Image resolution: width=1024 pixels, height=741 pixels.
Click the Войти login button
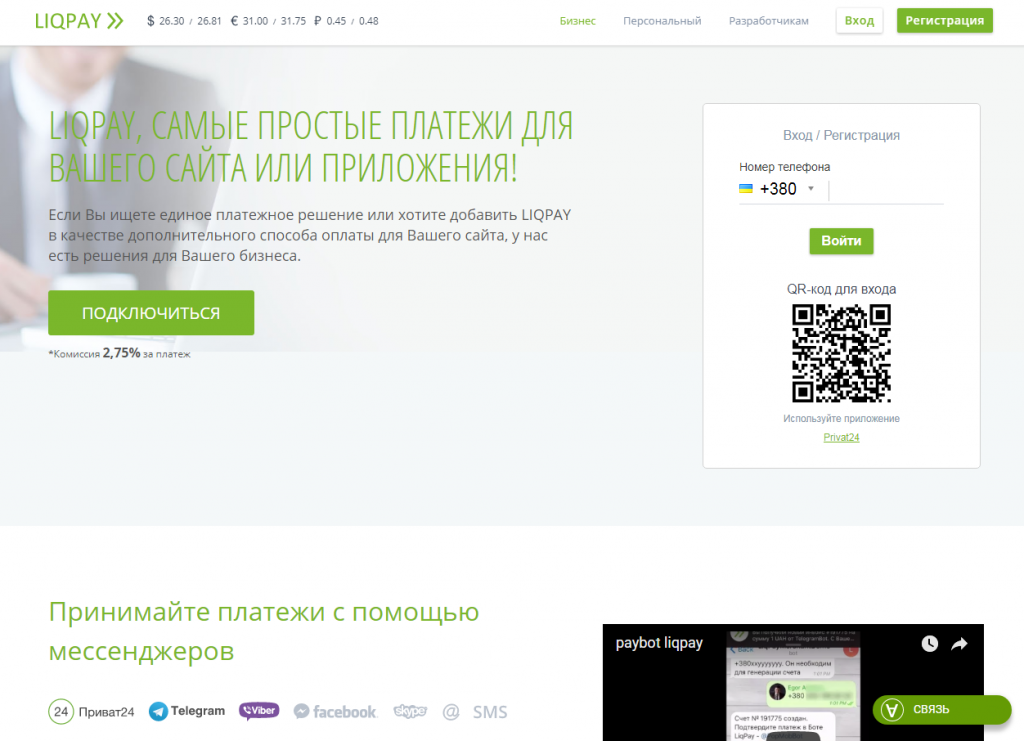(841, 241)
